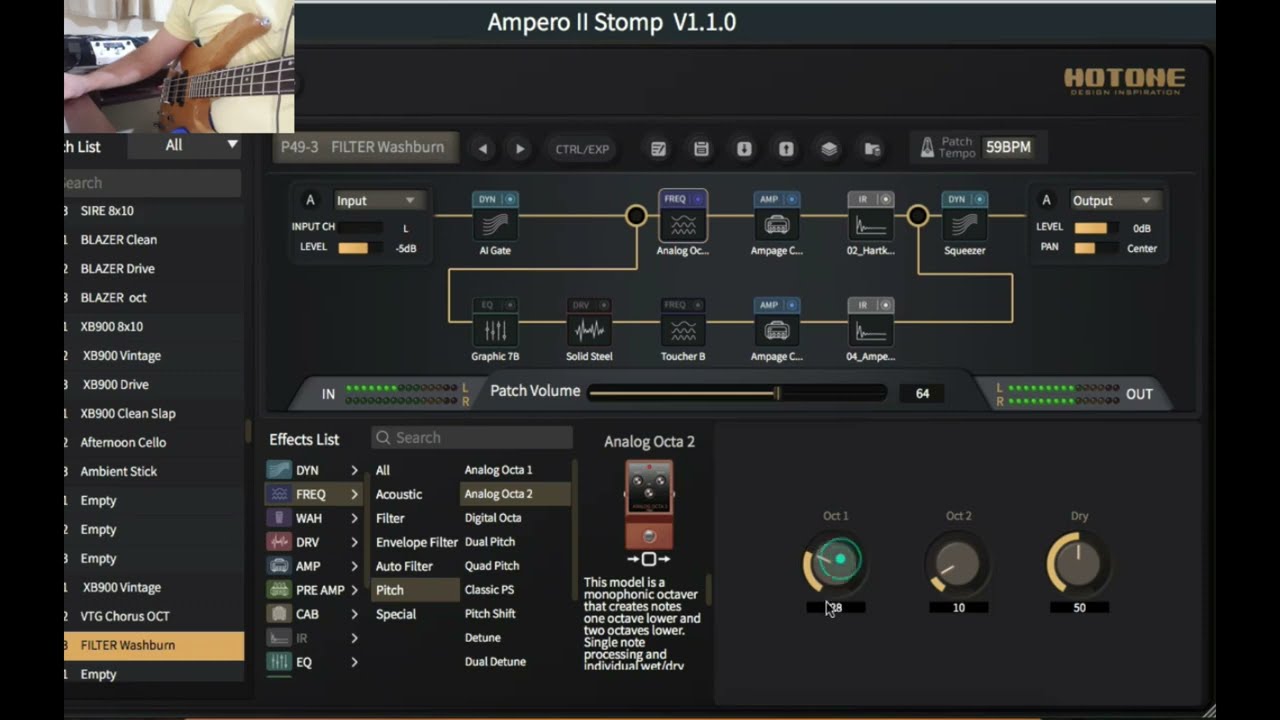Load the VTG Chorus OCT patch
1280x720 pixels.
154,616
